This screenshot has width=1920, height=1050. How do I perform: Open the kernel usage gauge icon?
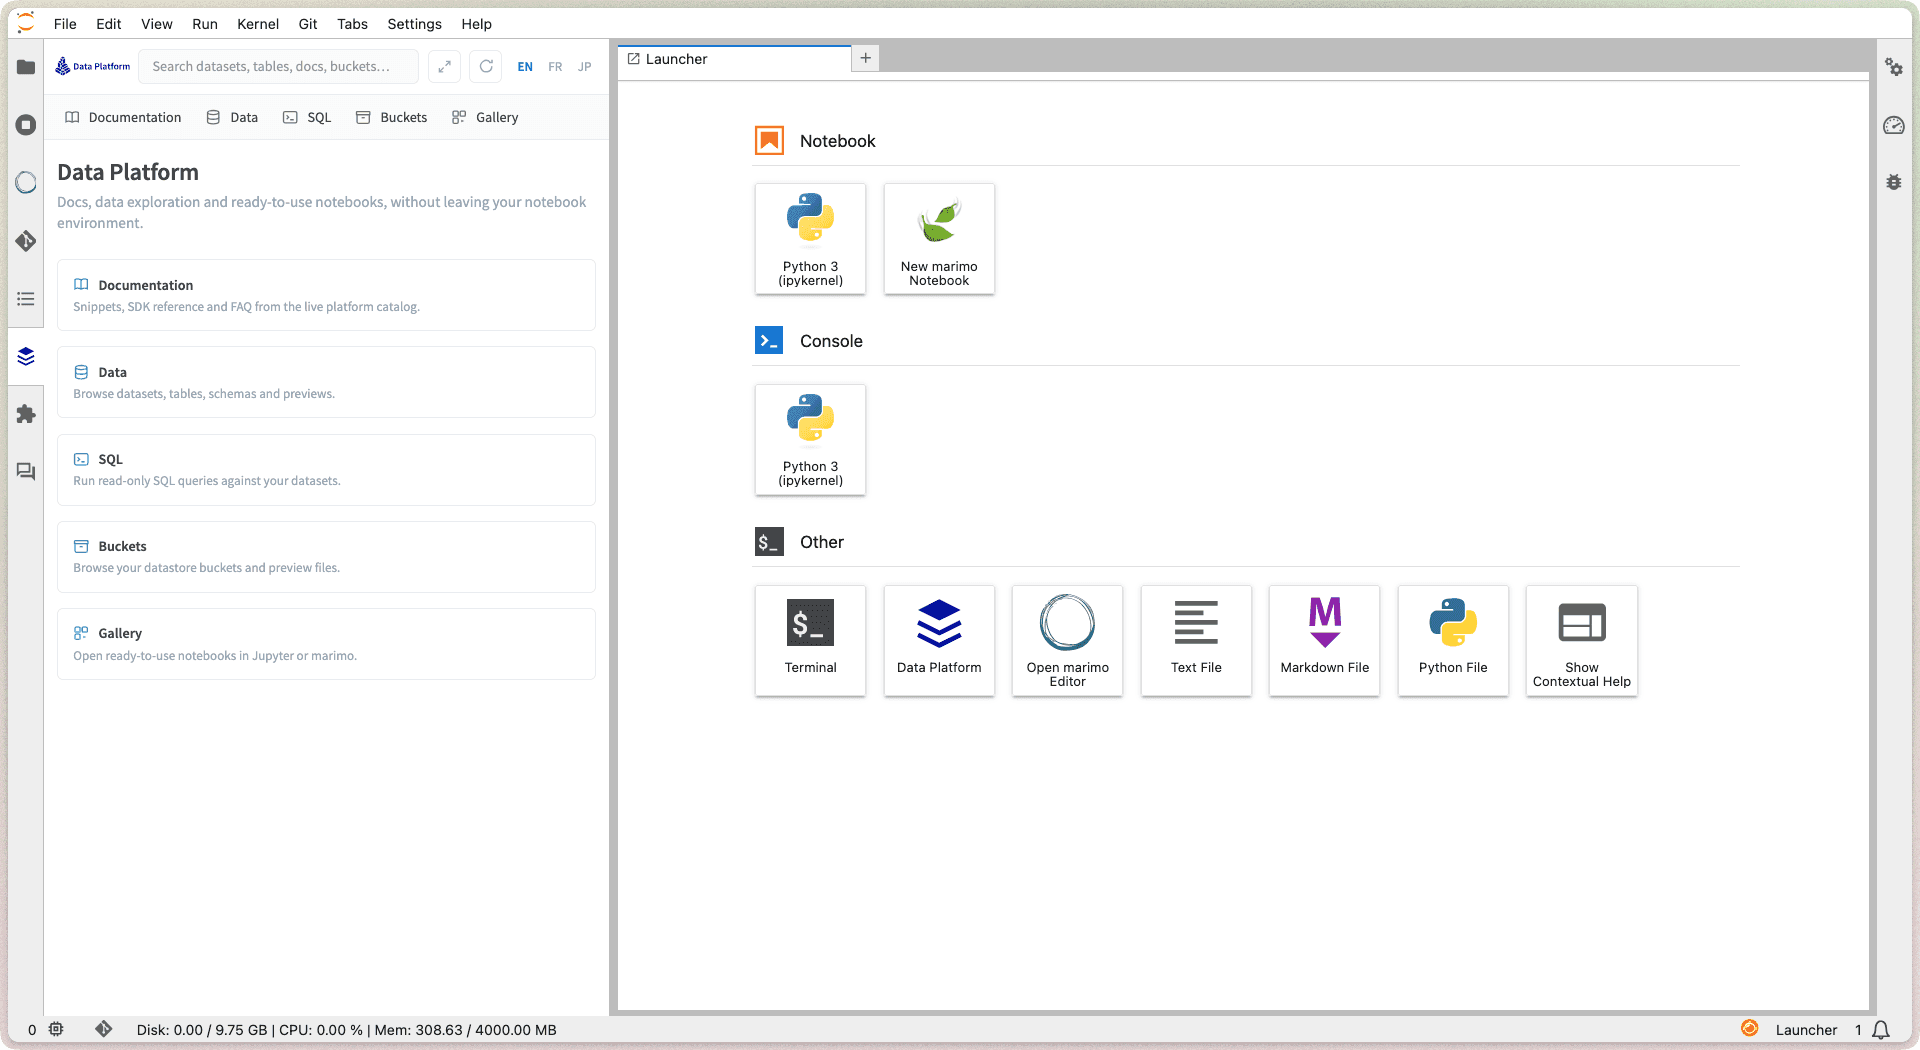coord(1894,125)
